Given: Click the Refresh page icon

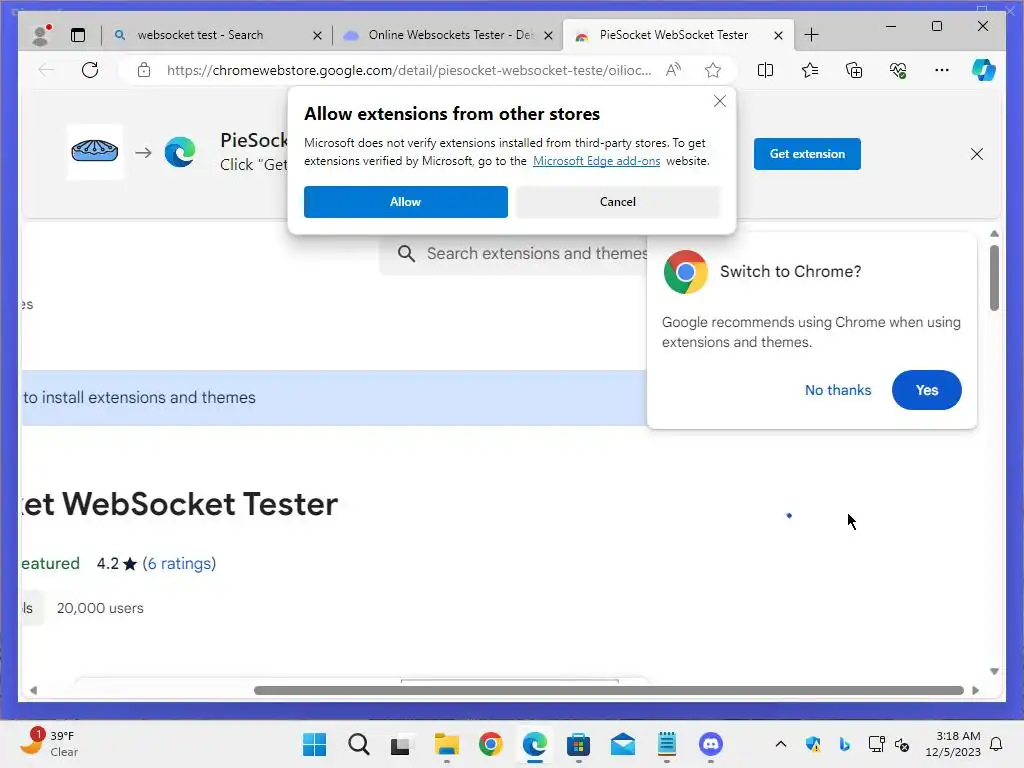Looking at the screenshot, I should tap(90, 70).
